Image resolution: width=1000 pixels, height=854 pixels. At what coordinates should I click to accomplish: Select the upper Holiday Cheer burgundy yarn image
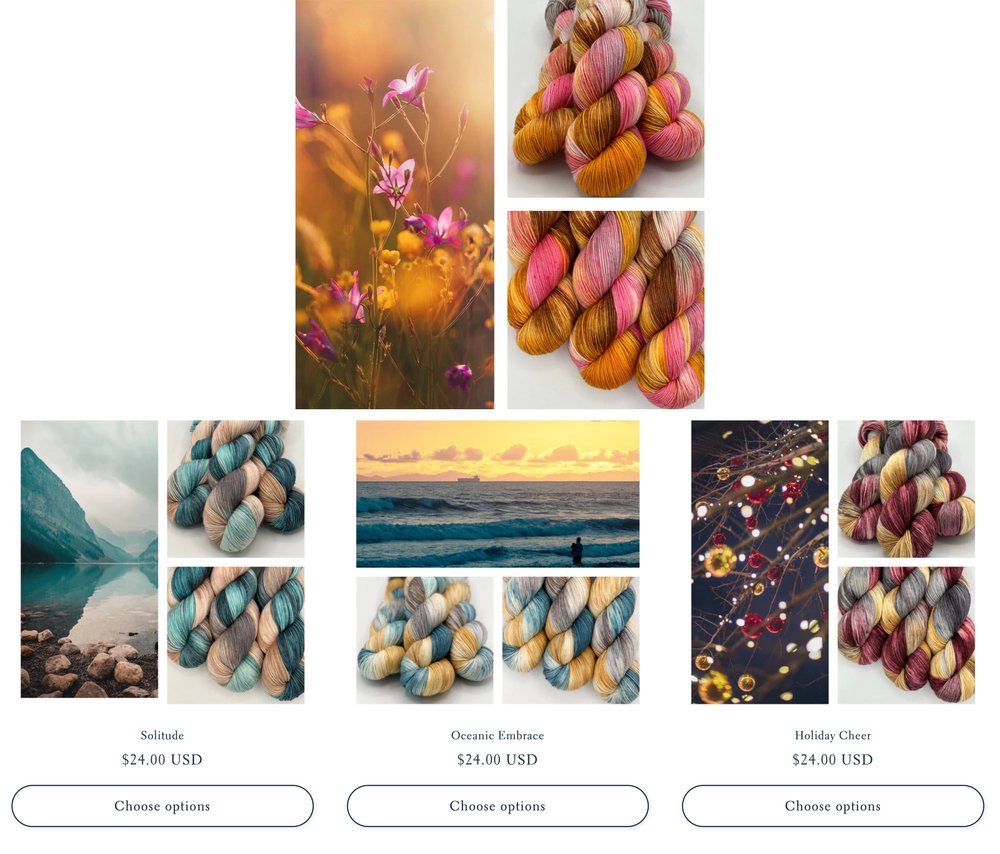point(906,489)
